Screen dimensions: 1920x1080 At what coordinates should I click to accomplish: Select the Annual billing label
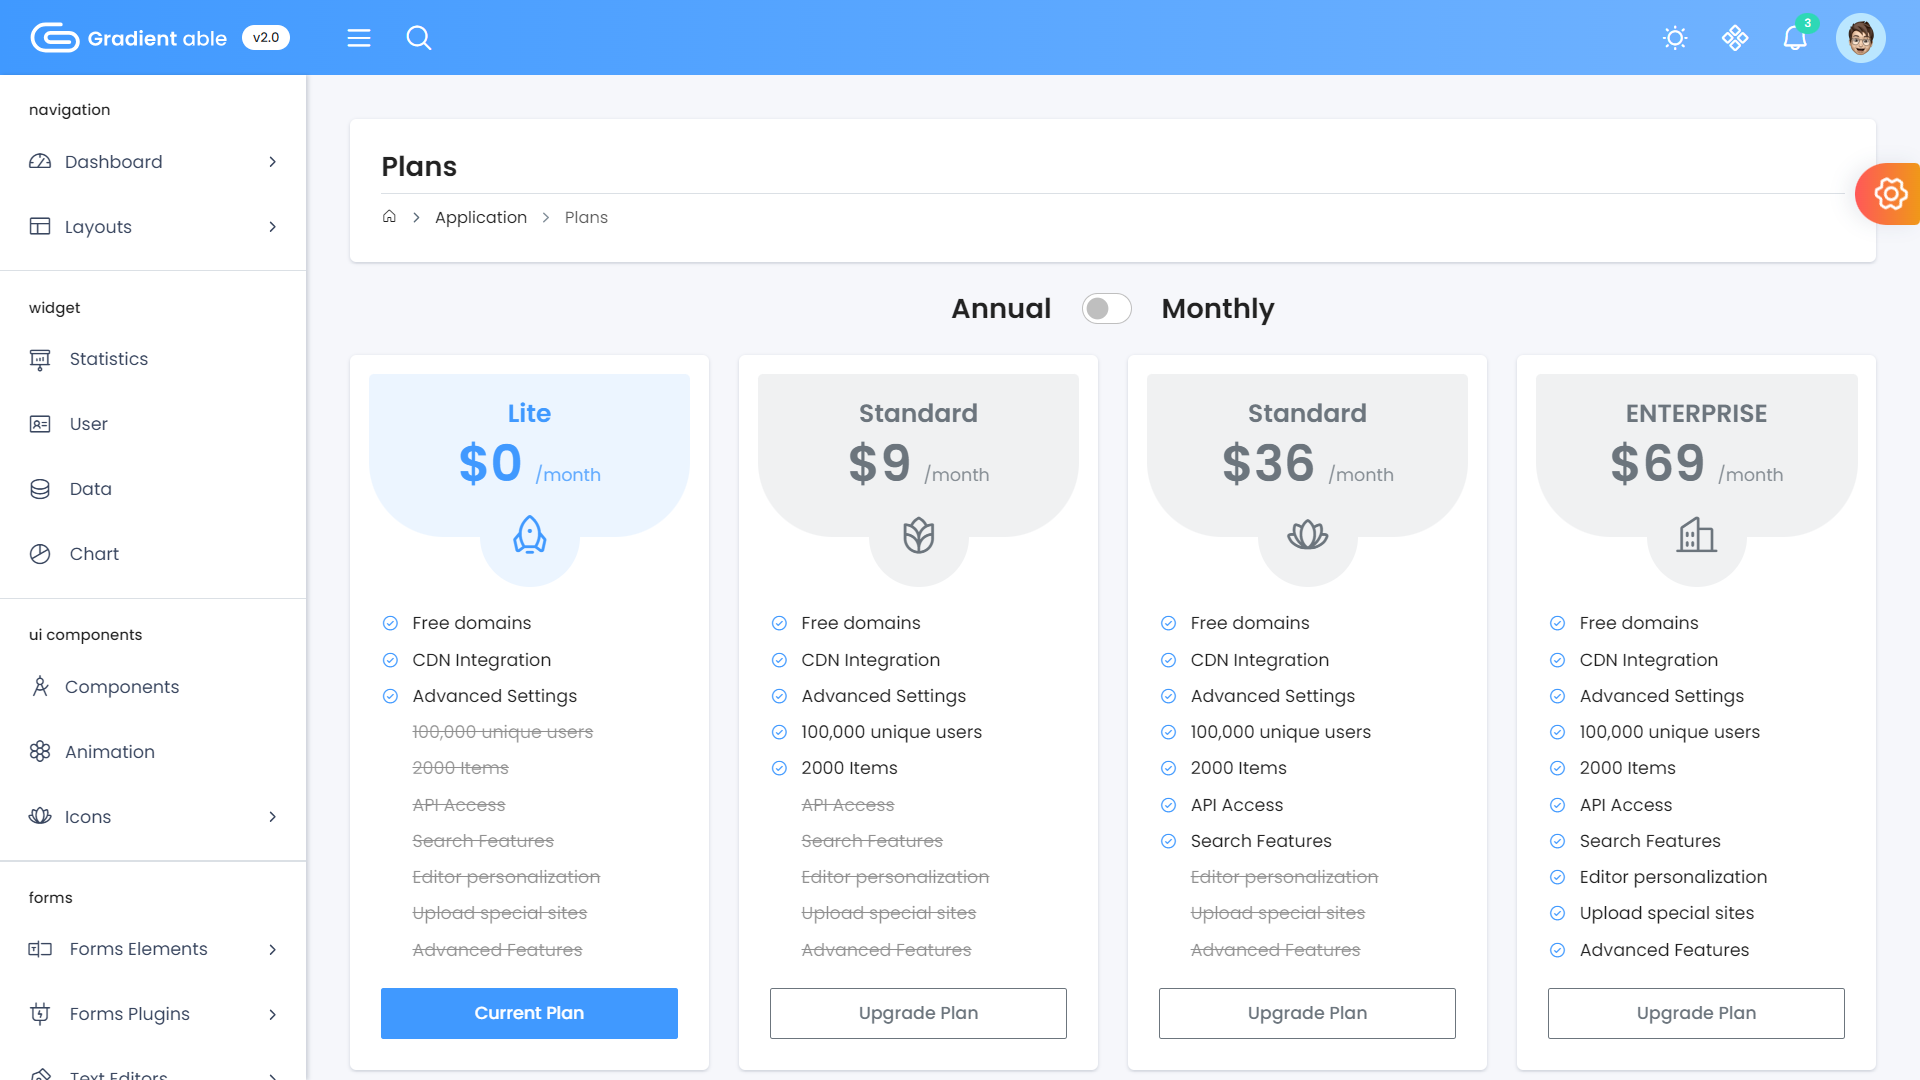(x=1001, y=309)
